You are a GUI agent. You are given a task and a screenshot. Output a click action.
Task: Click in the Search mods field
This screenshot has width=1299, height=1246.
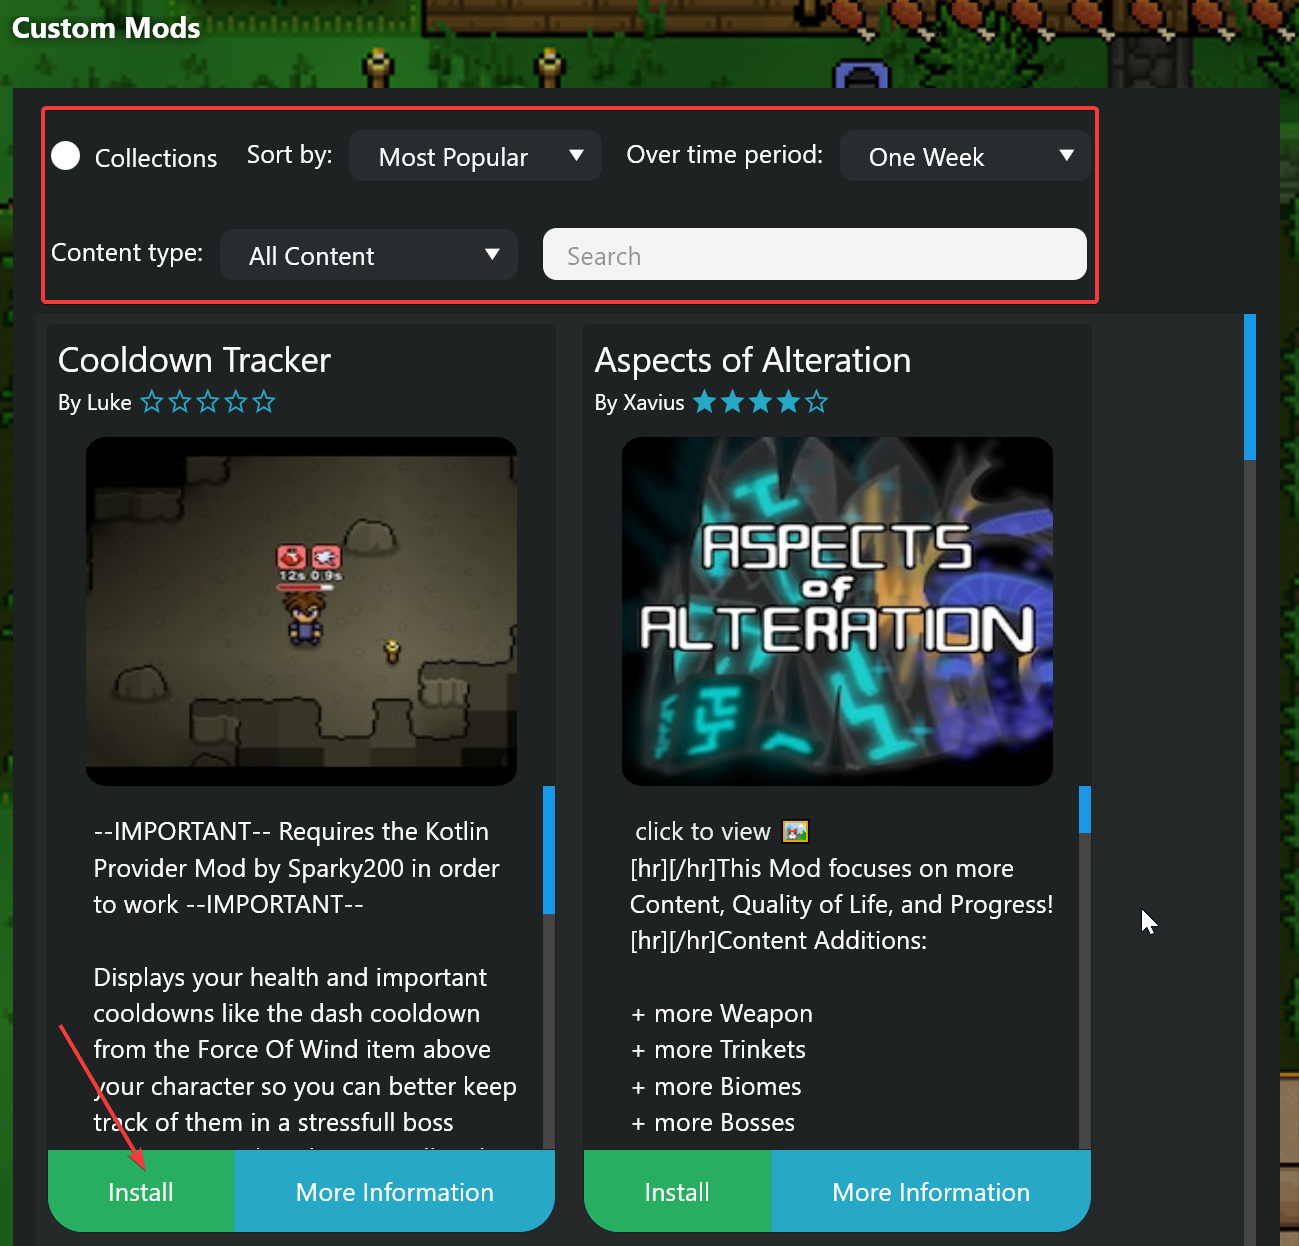814,255
